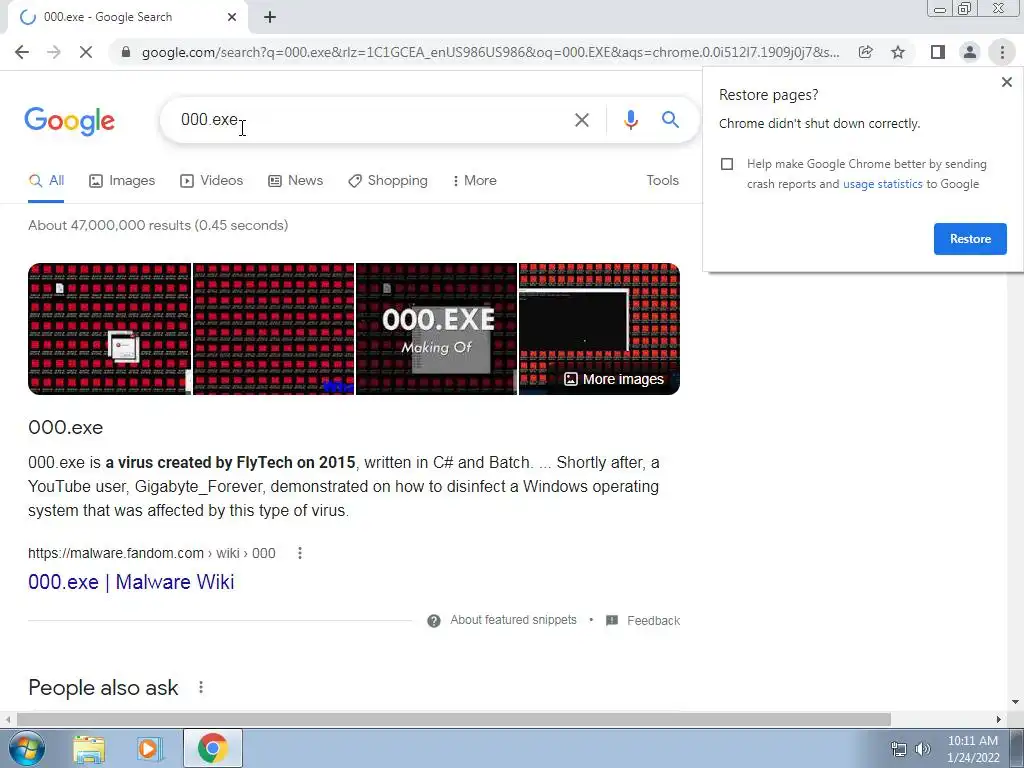Click malware.fandom.com breadcrumb URL
1024x768 pixels.
coord(152,553)
